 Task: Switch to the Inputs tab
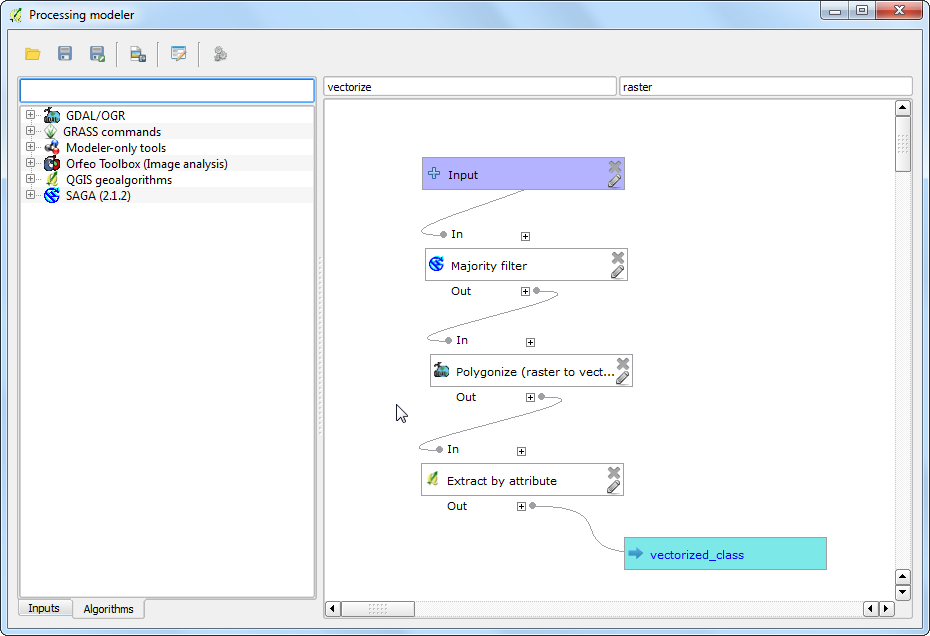(44, 608)
